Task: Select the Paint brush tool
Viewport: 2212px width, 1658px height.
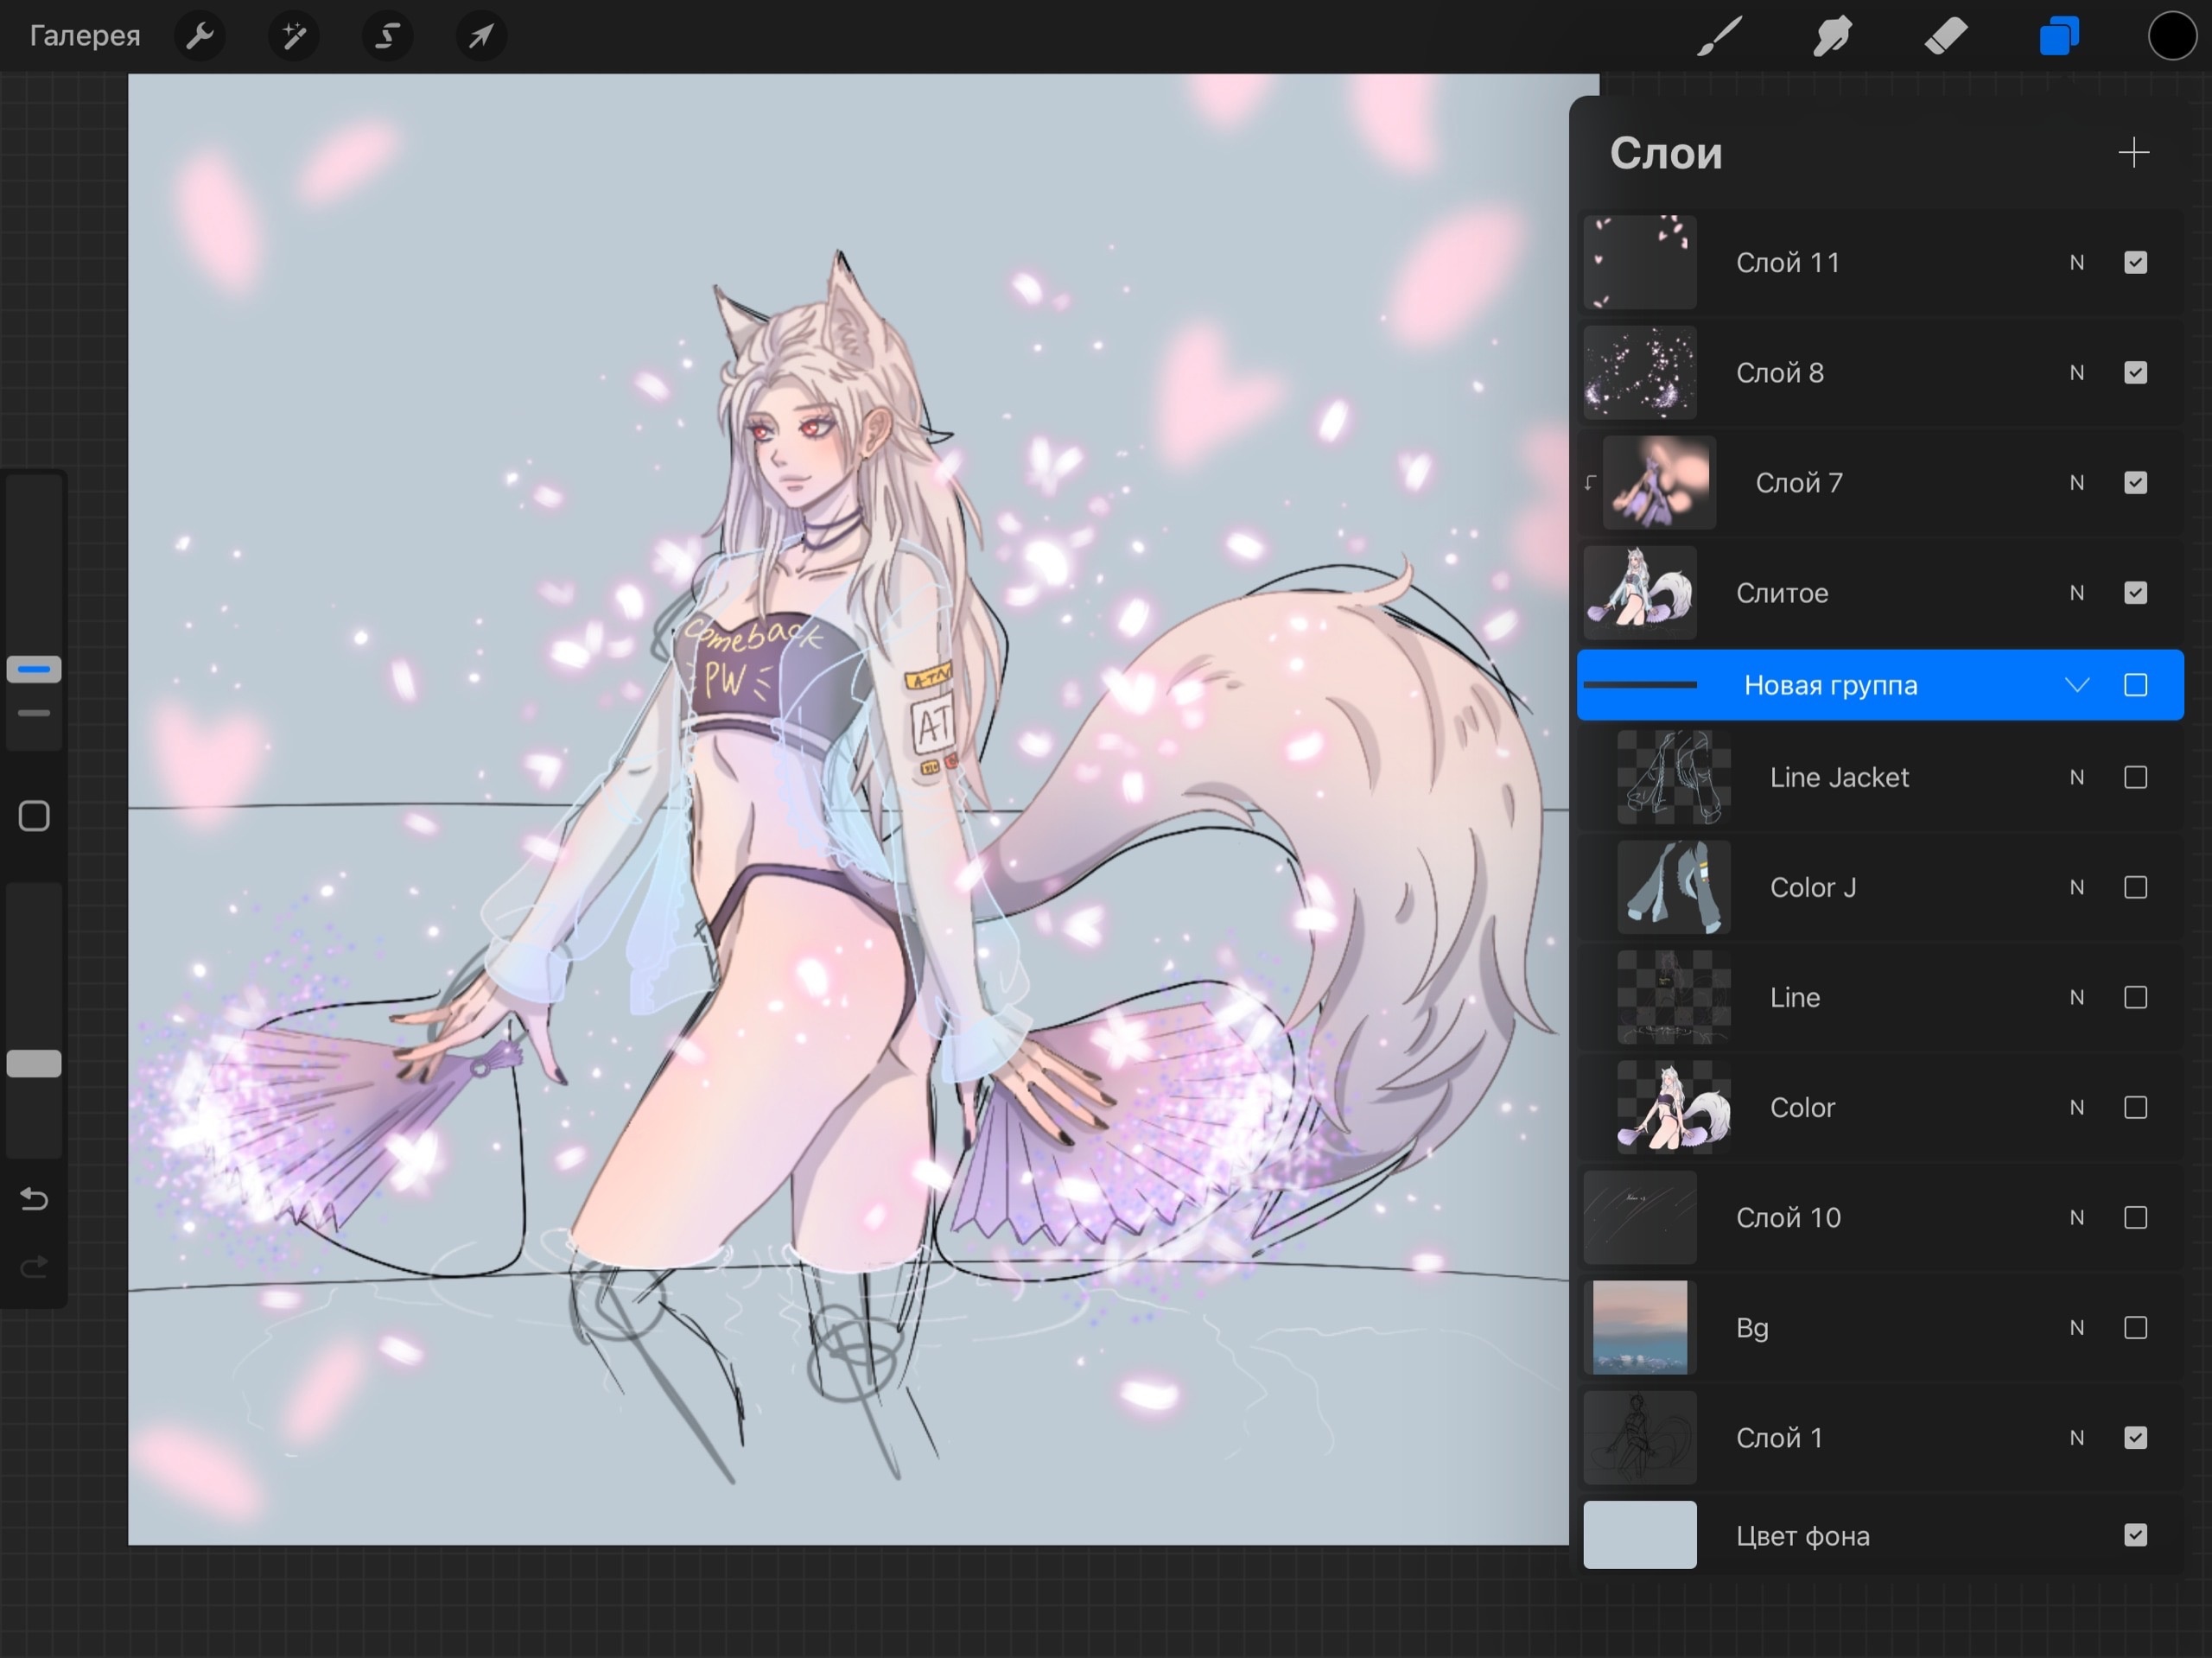Action: (1719, 37)
